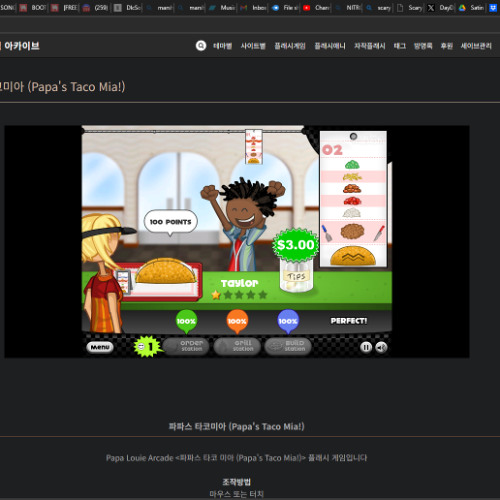Switch to the BOOT browser tab
Screen dimensions: 500x500
point(33,8)
